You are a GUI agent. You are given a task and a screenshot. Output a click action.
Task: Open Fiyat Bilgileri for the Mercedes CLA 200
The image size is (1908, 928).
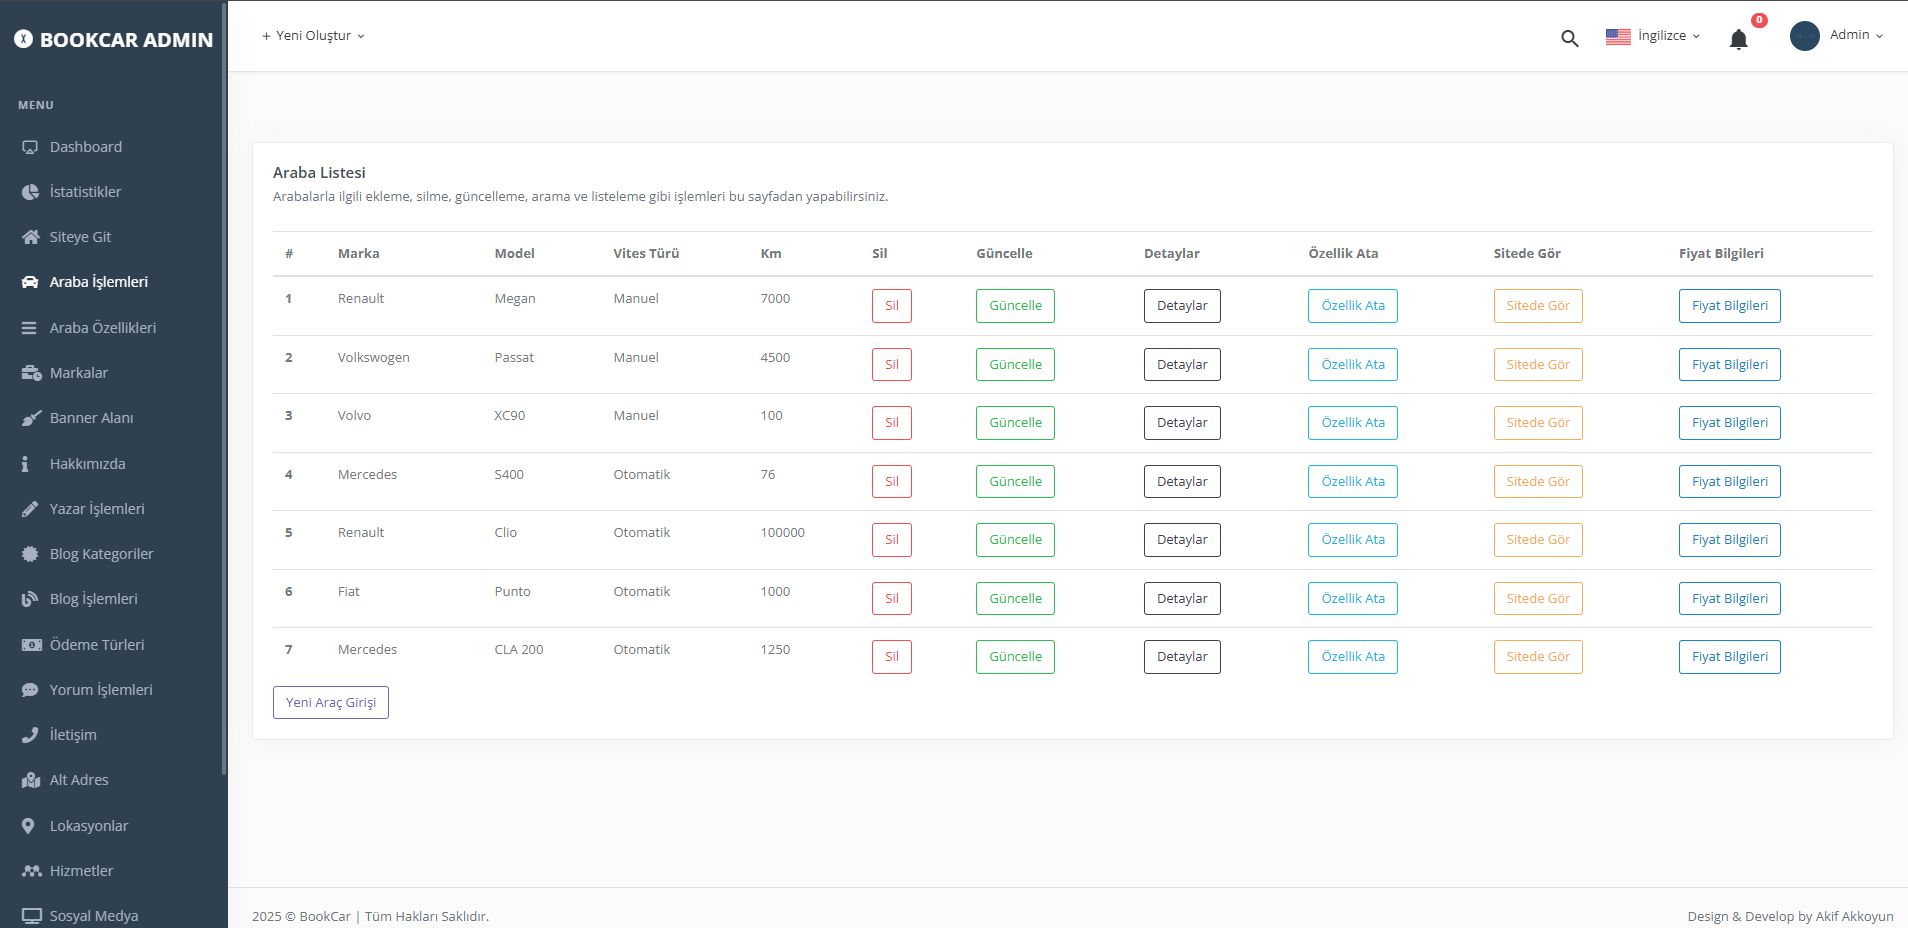pyautogui.click(x=1730, y=656)
